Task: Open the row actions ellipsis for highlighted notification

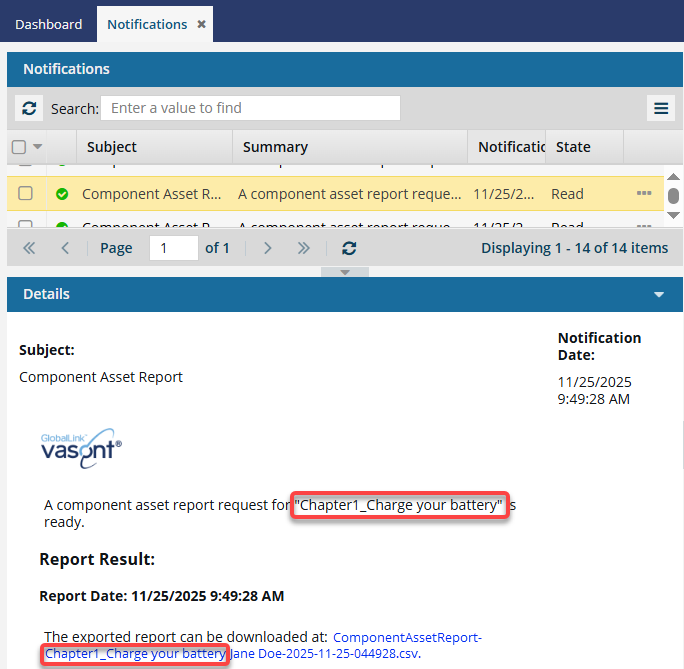Action: [x=644, y=194]
